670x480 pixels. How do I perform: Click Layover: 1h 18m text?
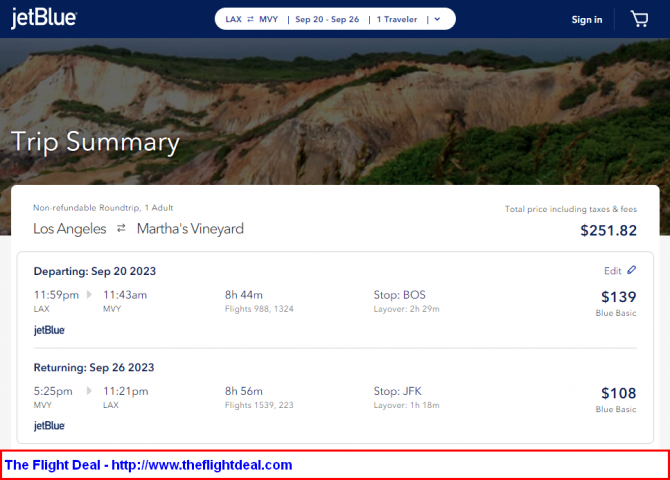406,405
